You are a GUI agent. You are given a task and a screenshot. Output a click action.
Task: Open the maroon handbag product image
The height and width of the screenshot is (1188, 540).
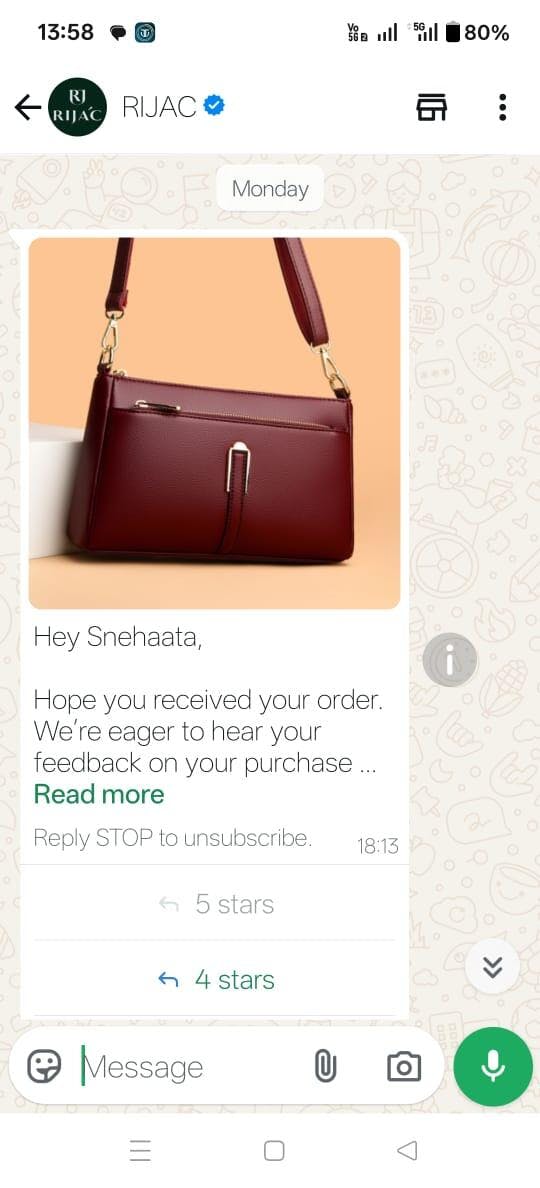(214, 423)
